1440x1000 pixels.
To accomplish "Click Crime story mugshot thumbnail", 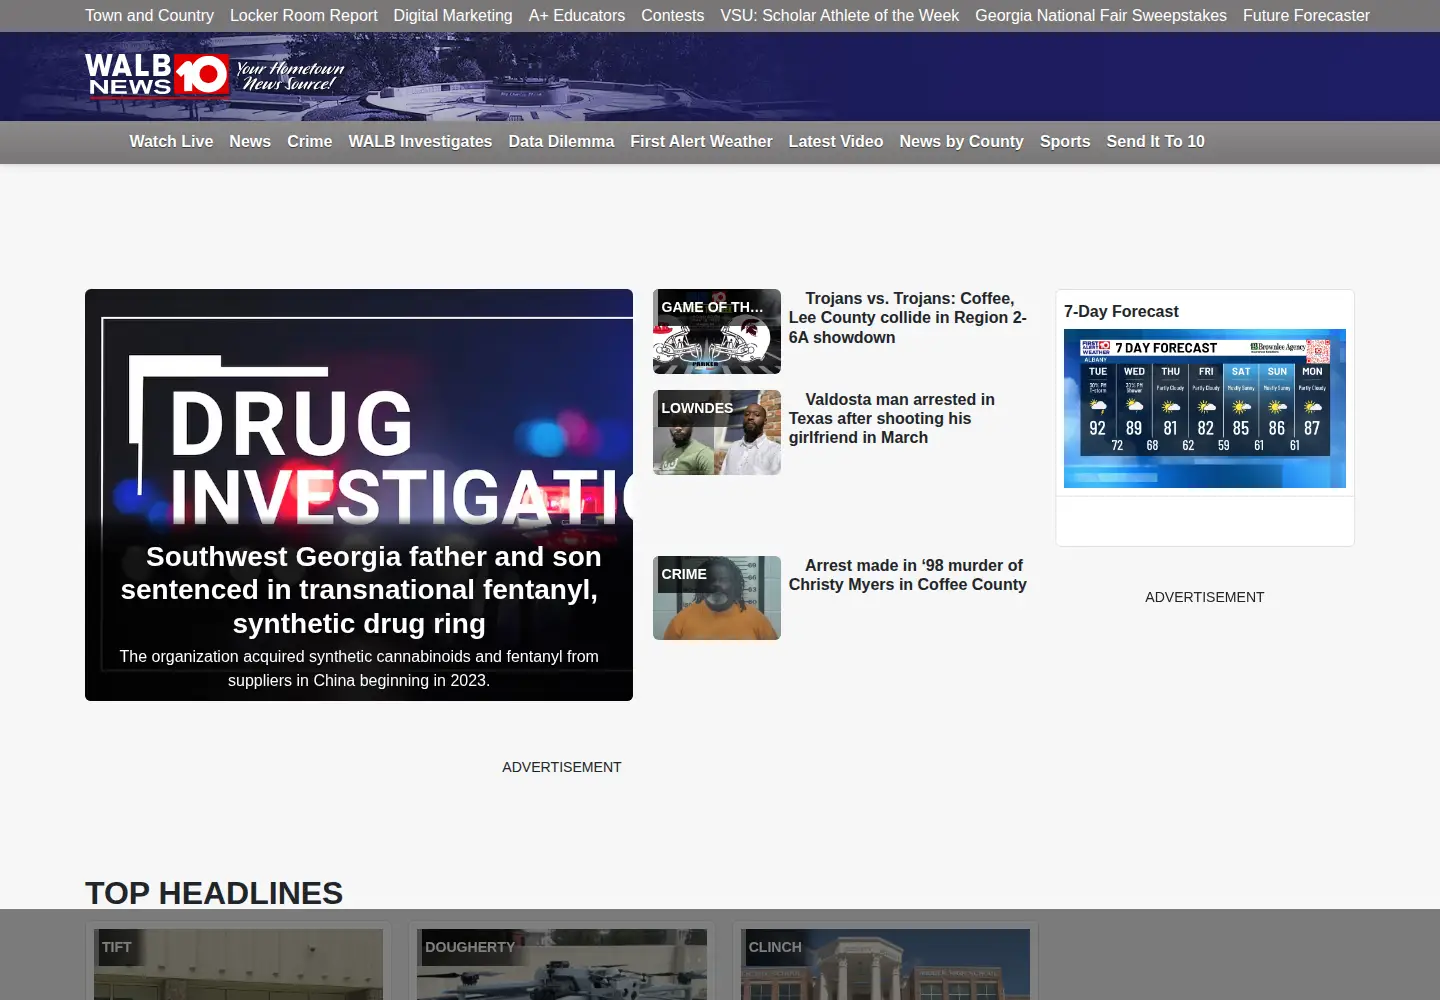I will [717, 598].
